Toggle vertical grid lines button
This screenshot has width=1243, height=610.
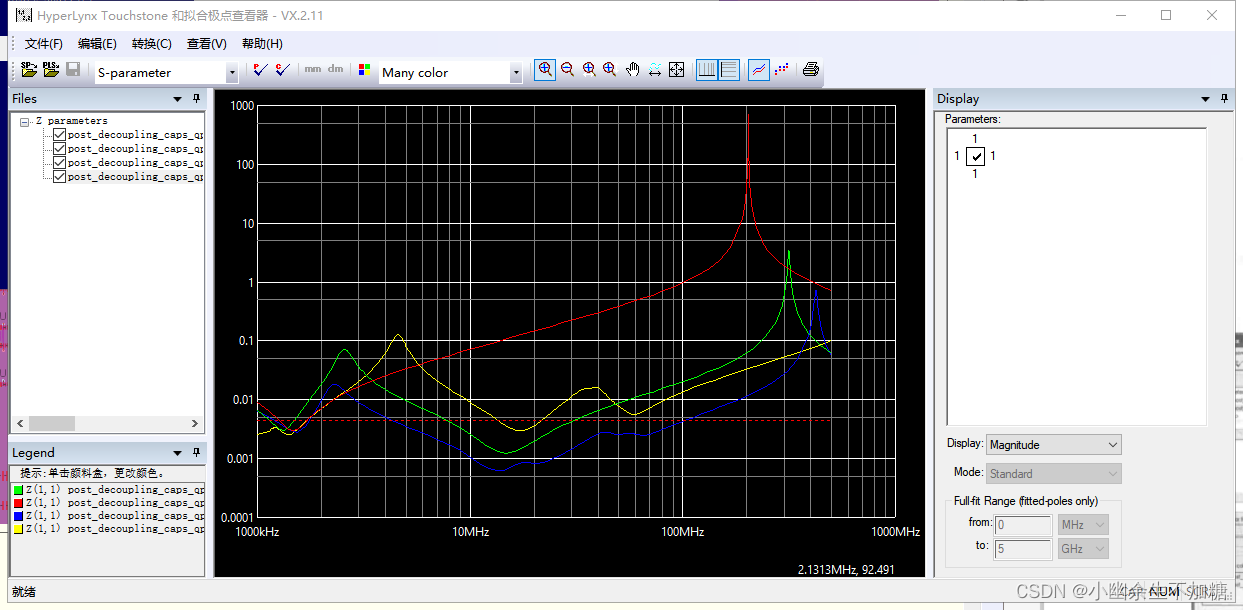click(707, 69)
